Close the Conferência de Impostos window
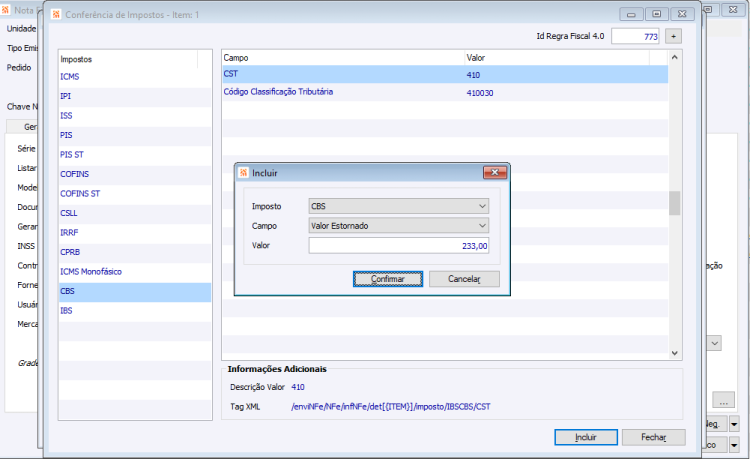750x459 pixels. click(x=683, y=14)
